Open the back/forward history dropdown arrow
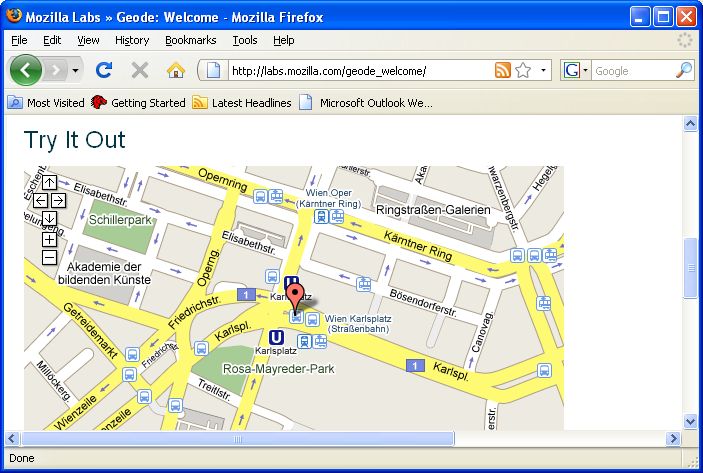 click(75, 70)
